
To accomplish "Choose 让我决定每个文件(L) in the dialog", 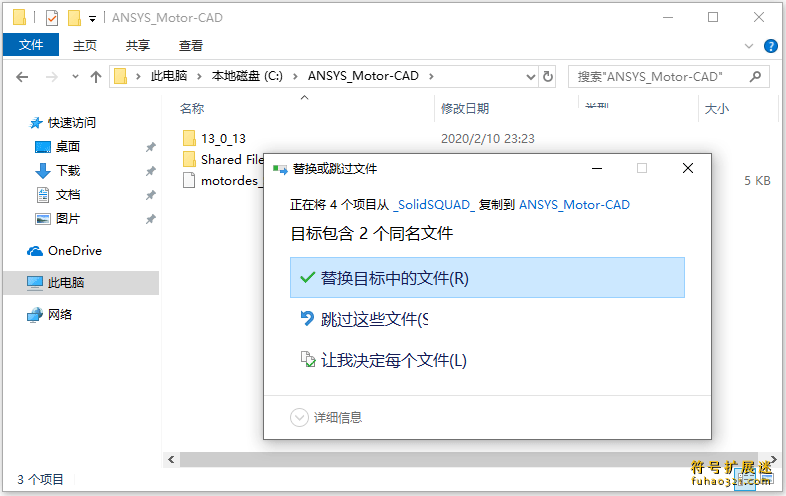I will [x=384, y=360].
